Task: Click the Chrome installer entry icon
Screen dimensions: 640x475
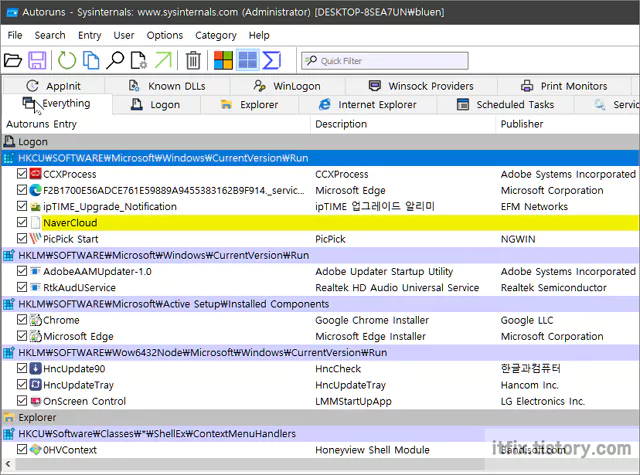Action: [x=36, y=320]
